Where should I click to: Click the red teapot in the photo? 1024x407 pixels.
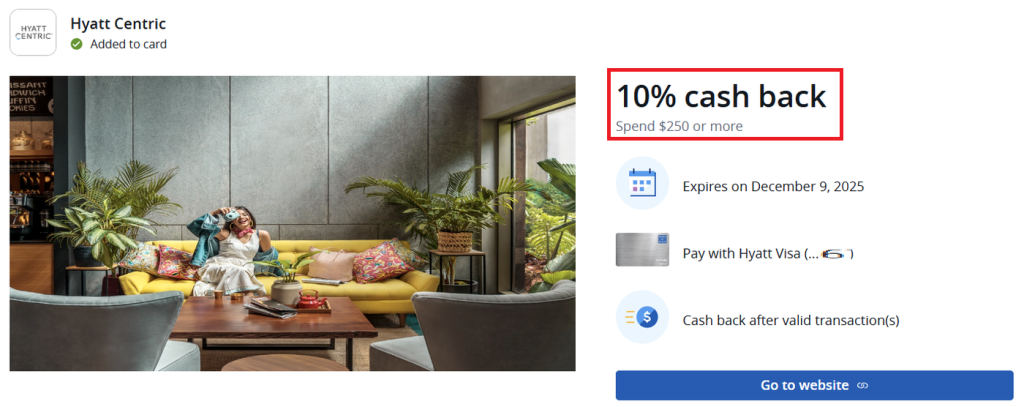click(310, 300)
